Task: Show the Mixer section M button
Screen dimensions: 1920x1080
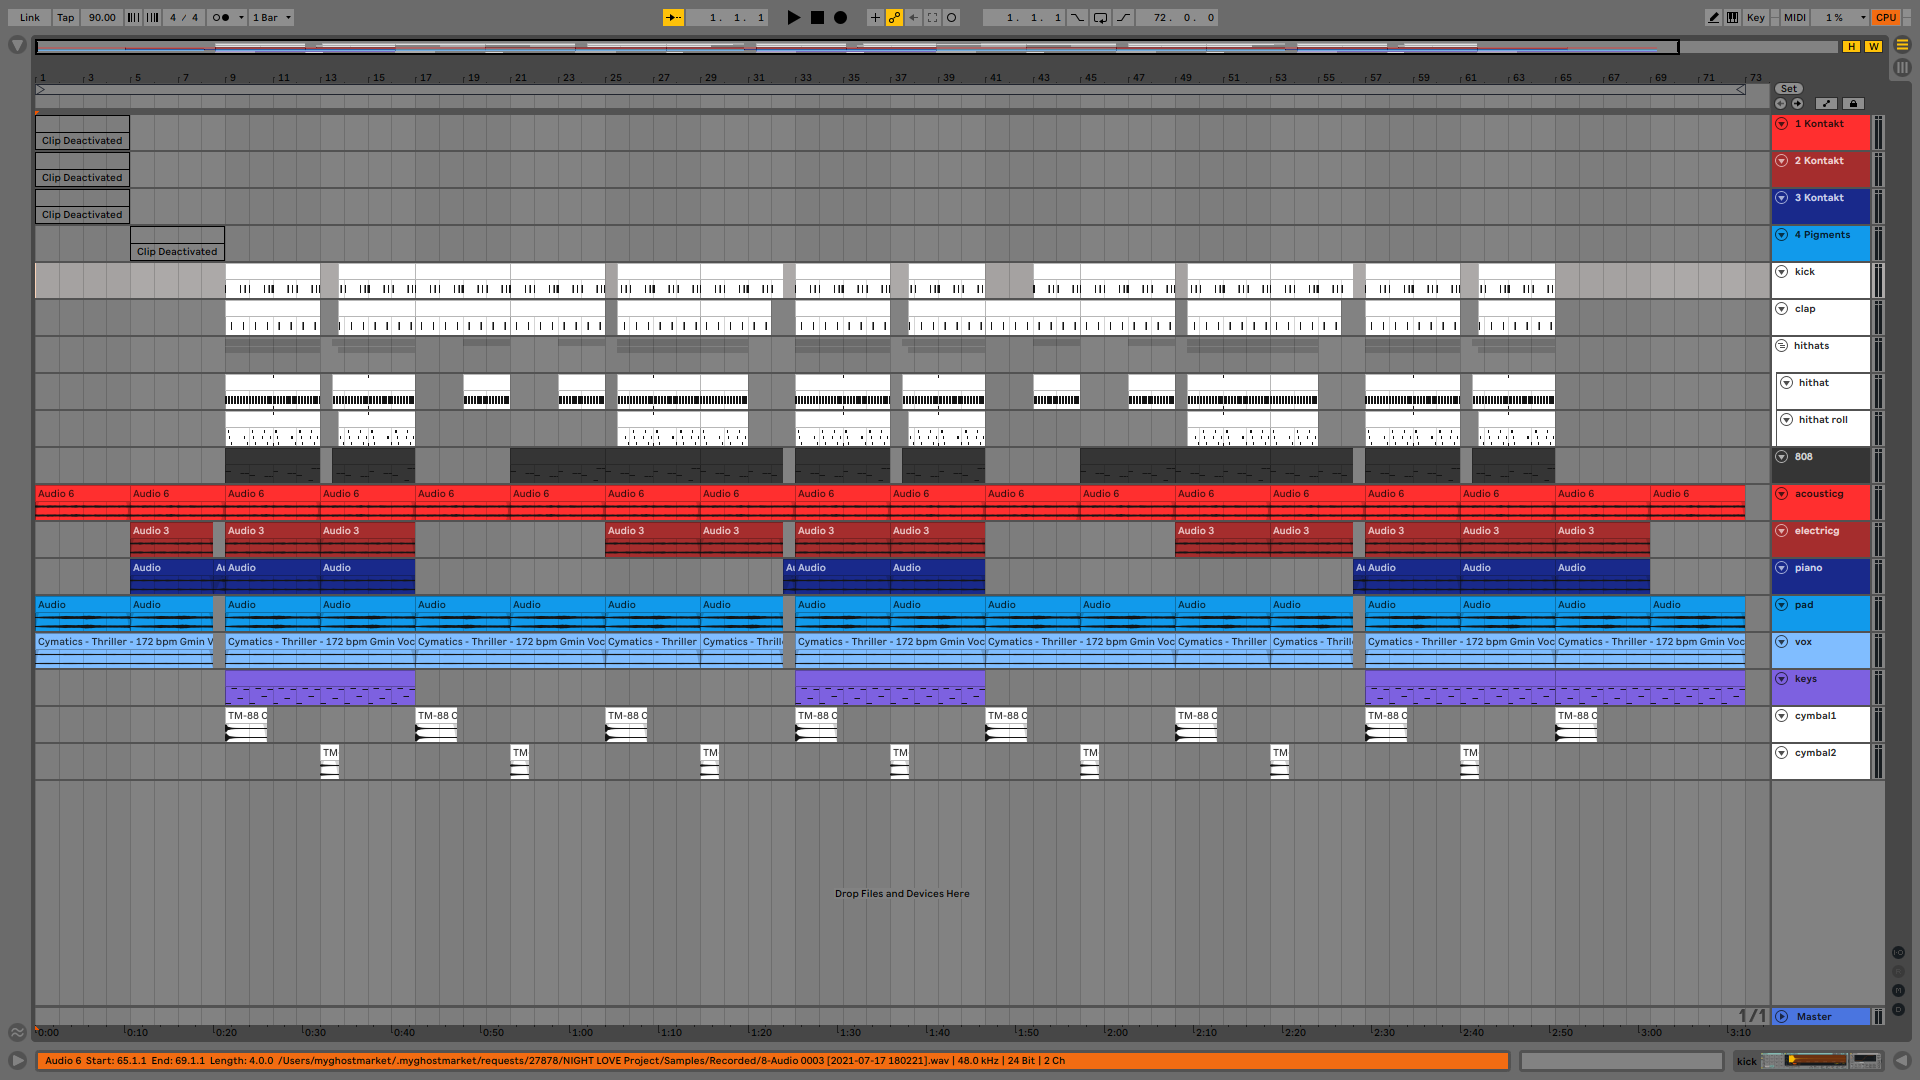Action: (1898, 990)
